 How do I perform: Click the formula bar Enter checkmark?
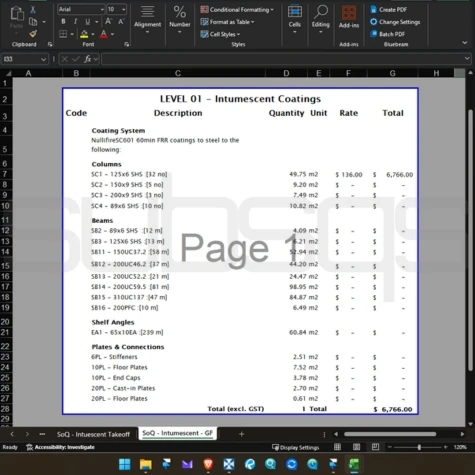[x=76, y=59]
